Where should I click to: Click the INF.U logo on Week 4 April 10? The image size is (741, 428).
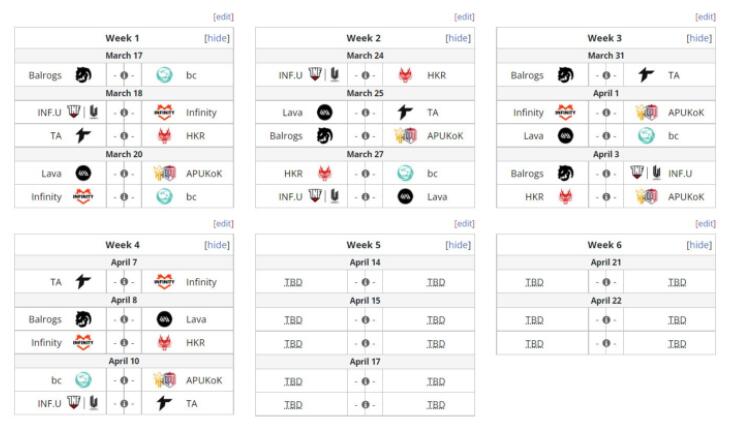tap(83, 403)
